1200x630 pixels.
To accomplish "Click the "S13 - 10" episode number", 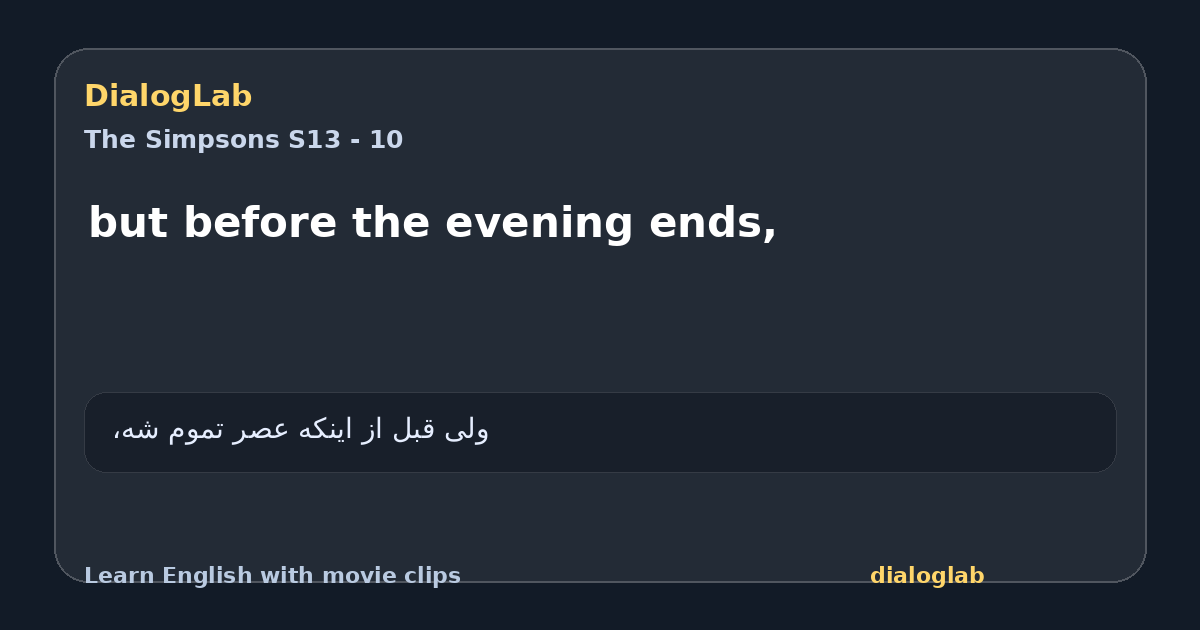I will pyautogui.click(x=346, y=140).
